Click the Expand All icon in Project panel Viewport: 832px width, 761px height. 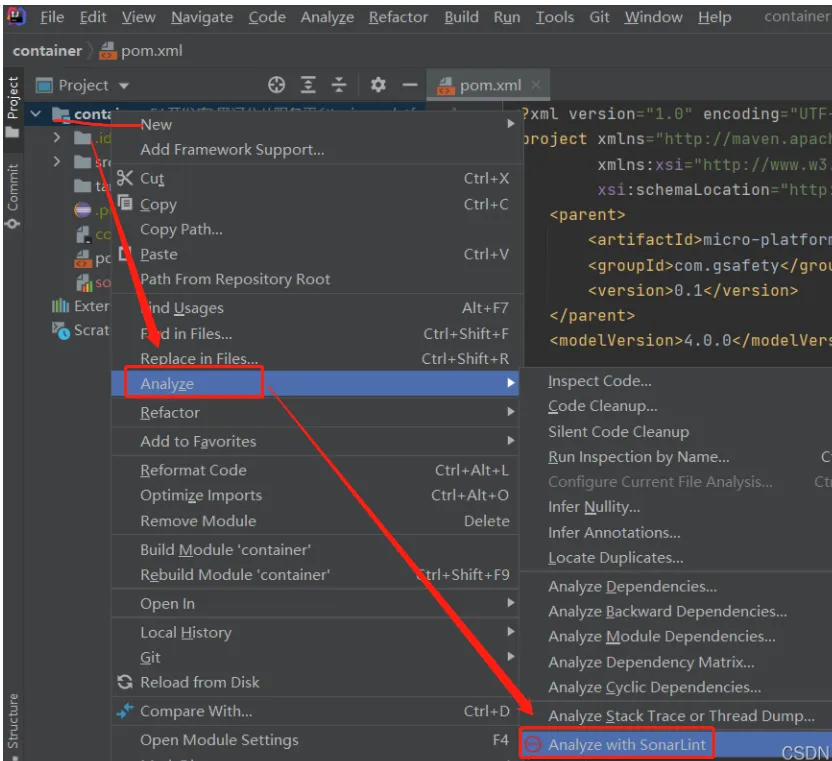click(x=308, y=85)
